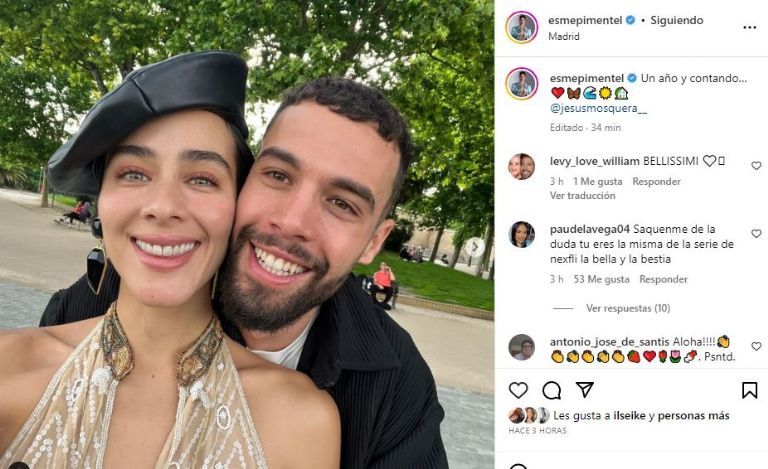Share post via paper plane icon

585,390
